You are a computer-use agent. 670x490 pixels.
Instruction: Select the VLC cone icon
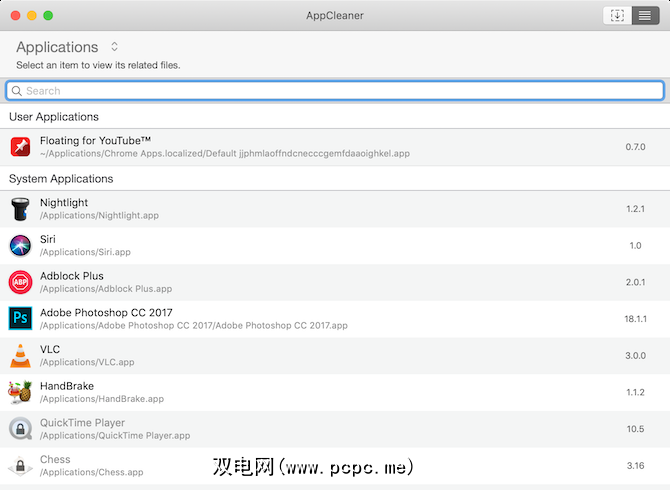tap(20, 356)
